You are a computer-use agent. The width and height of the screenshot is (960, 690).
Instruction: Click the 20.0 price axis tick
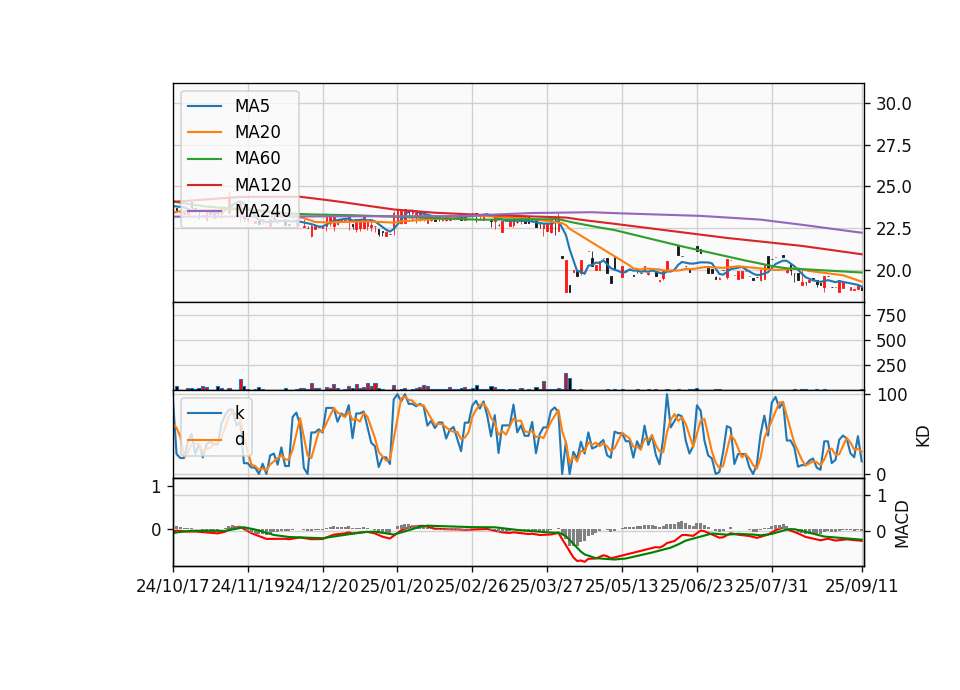tap(893, 271)
